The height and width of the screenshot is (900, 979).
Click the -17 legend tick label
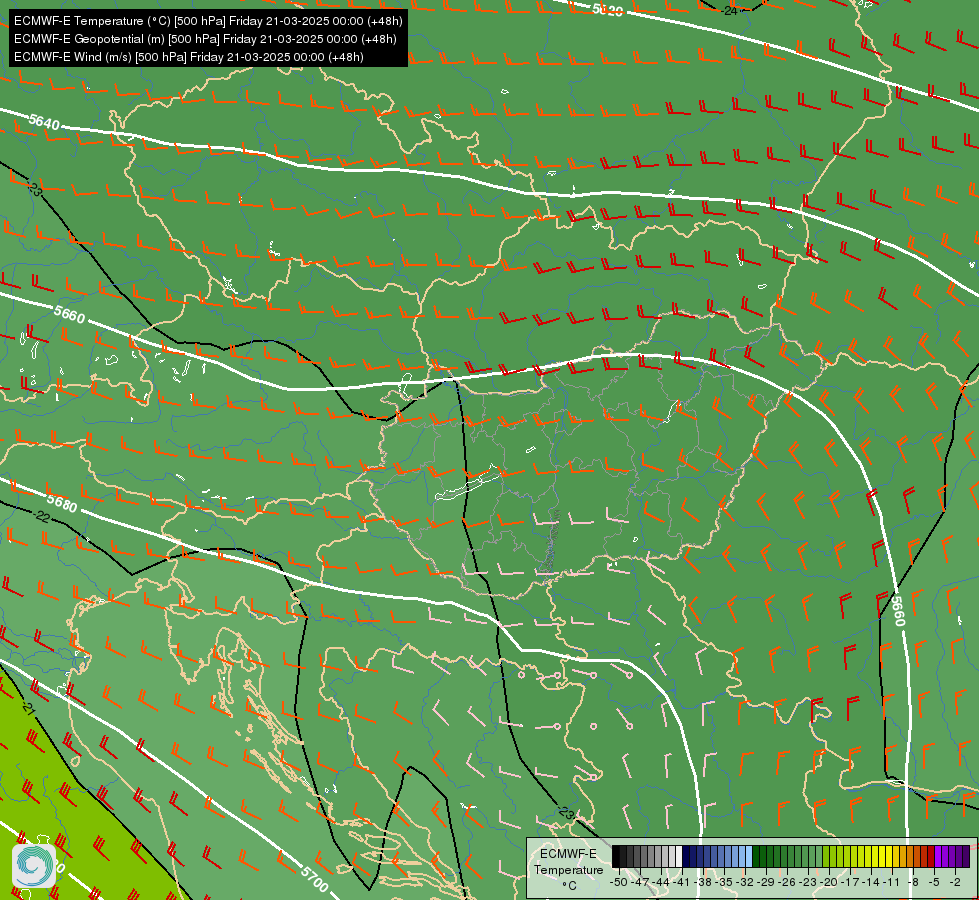pyautogui.click(x=851, y=882)
